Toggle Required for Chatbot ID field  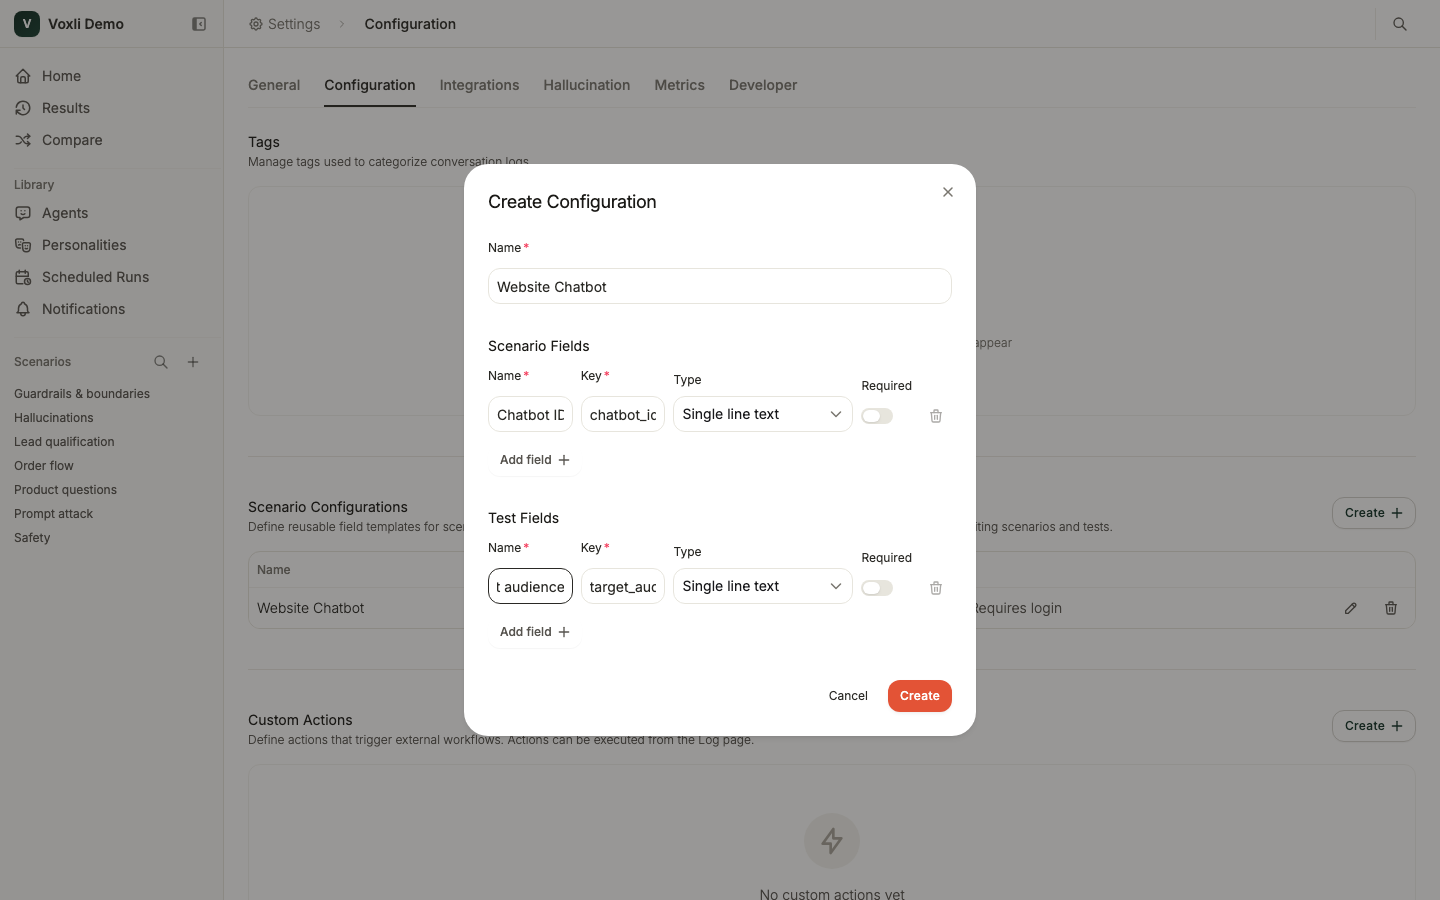[x=877, y=416]
